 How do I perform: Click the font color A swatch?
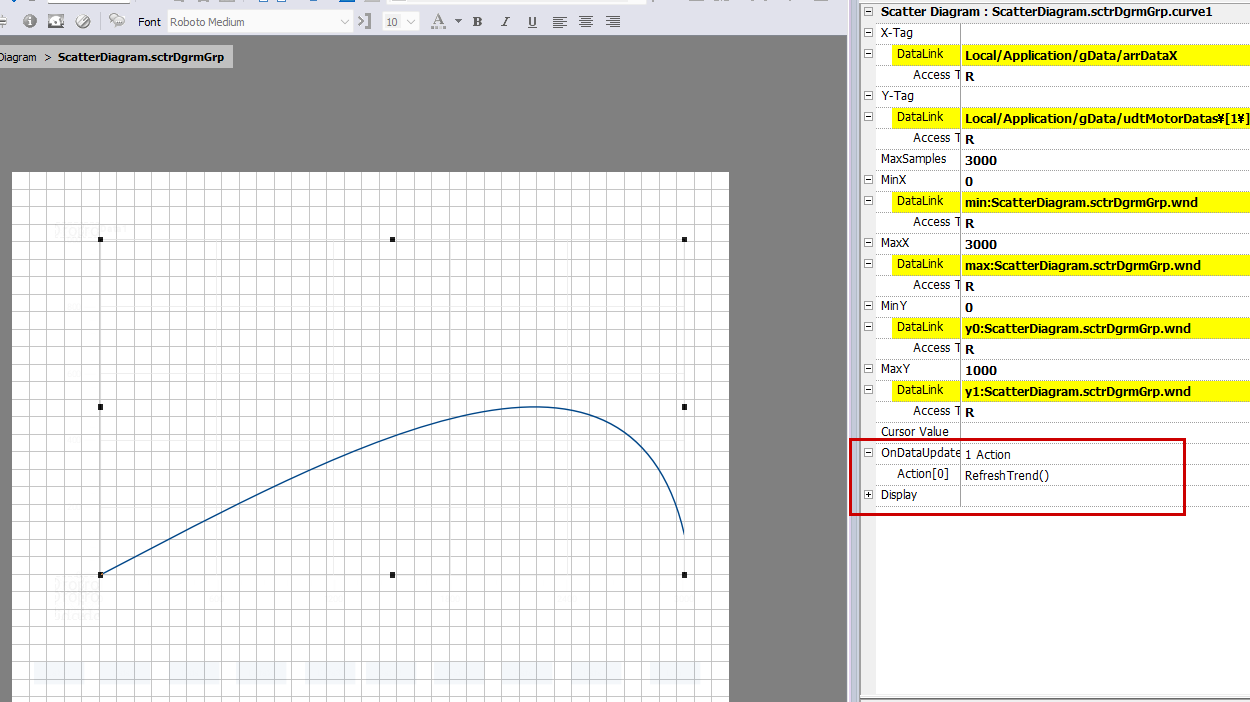click(439, 22)
